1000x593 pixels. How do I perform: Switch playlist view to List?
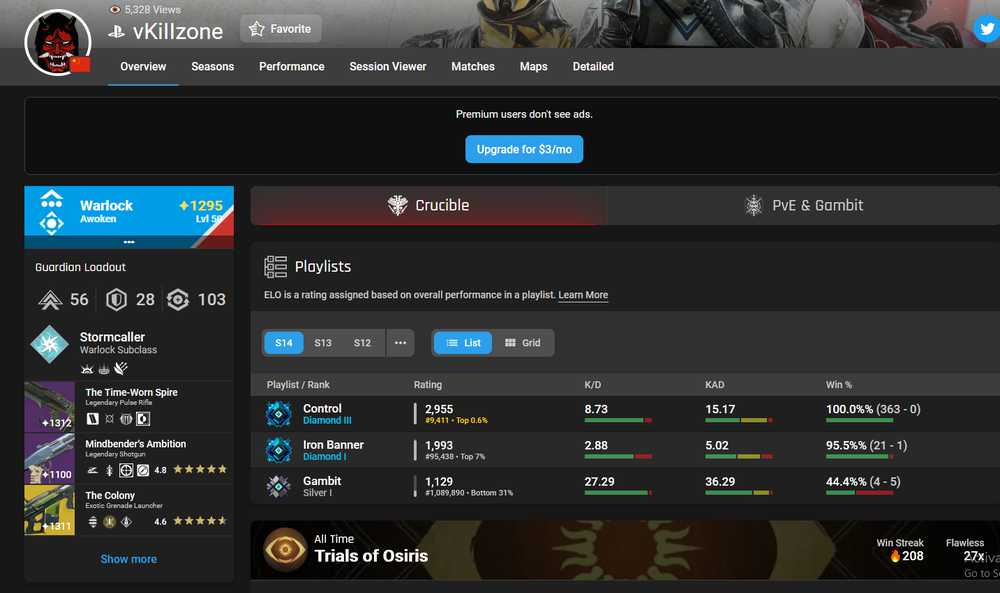click(463, 343)
